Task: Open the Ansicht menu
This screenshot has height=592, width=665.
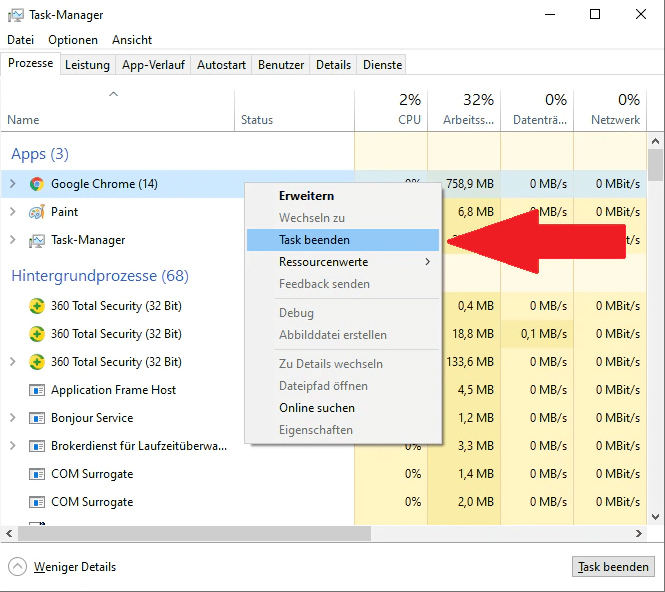Action: (x=132, y=40)
